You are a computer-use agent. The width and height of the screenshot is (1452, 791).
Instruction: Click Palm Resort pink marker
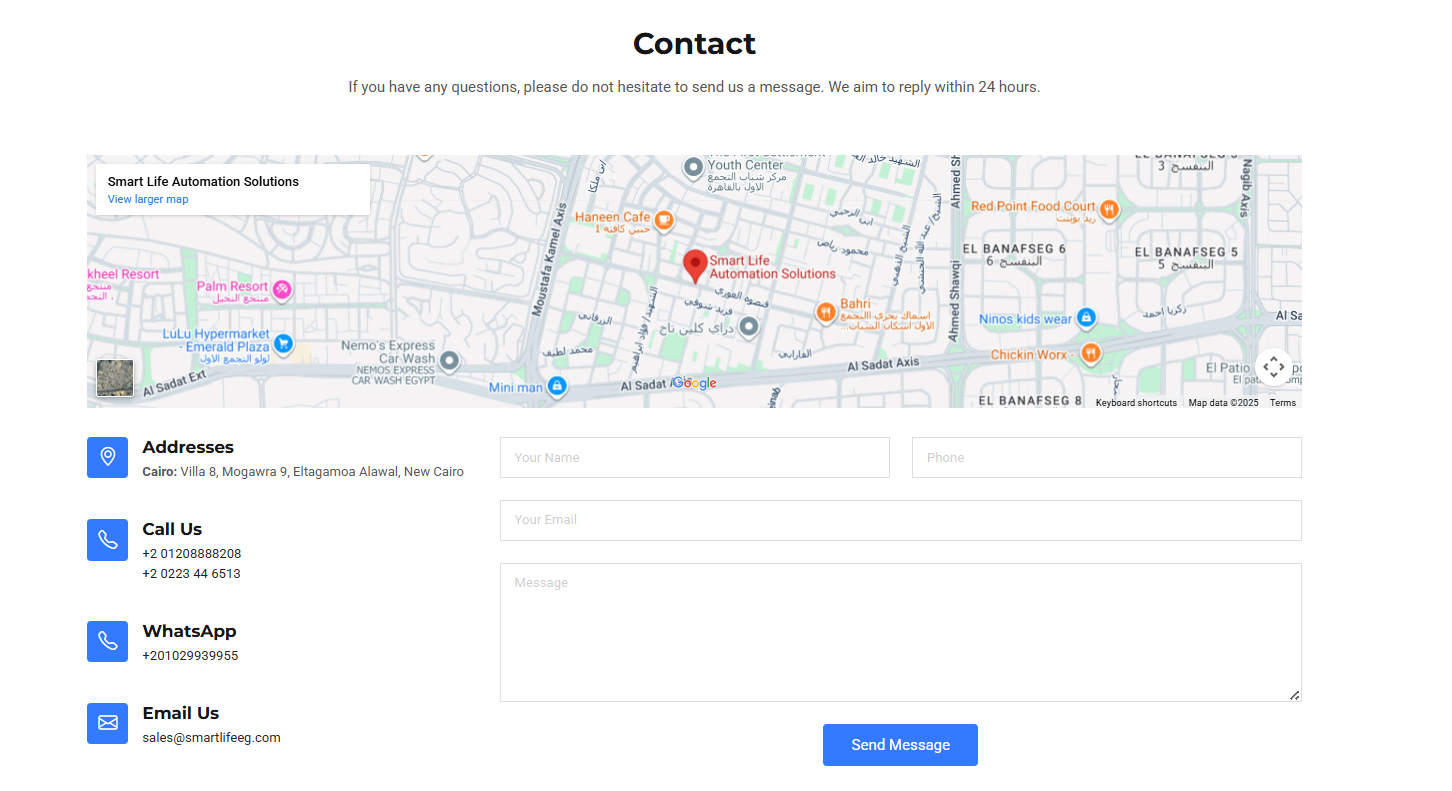[x=283, y=289]
